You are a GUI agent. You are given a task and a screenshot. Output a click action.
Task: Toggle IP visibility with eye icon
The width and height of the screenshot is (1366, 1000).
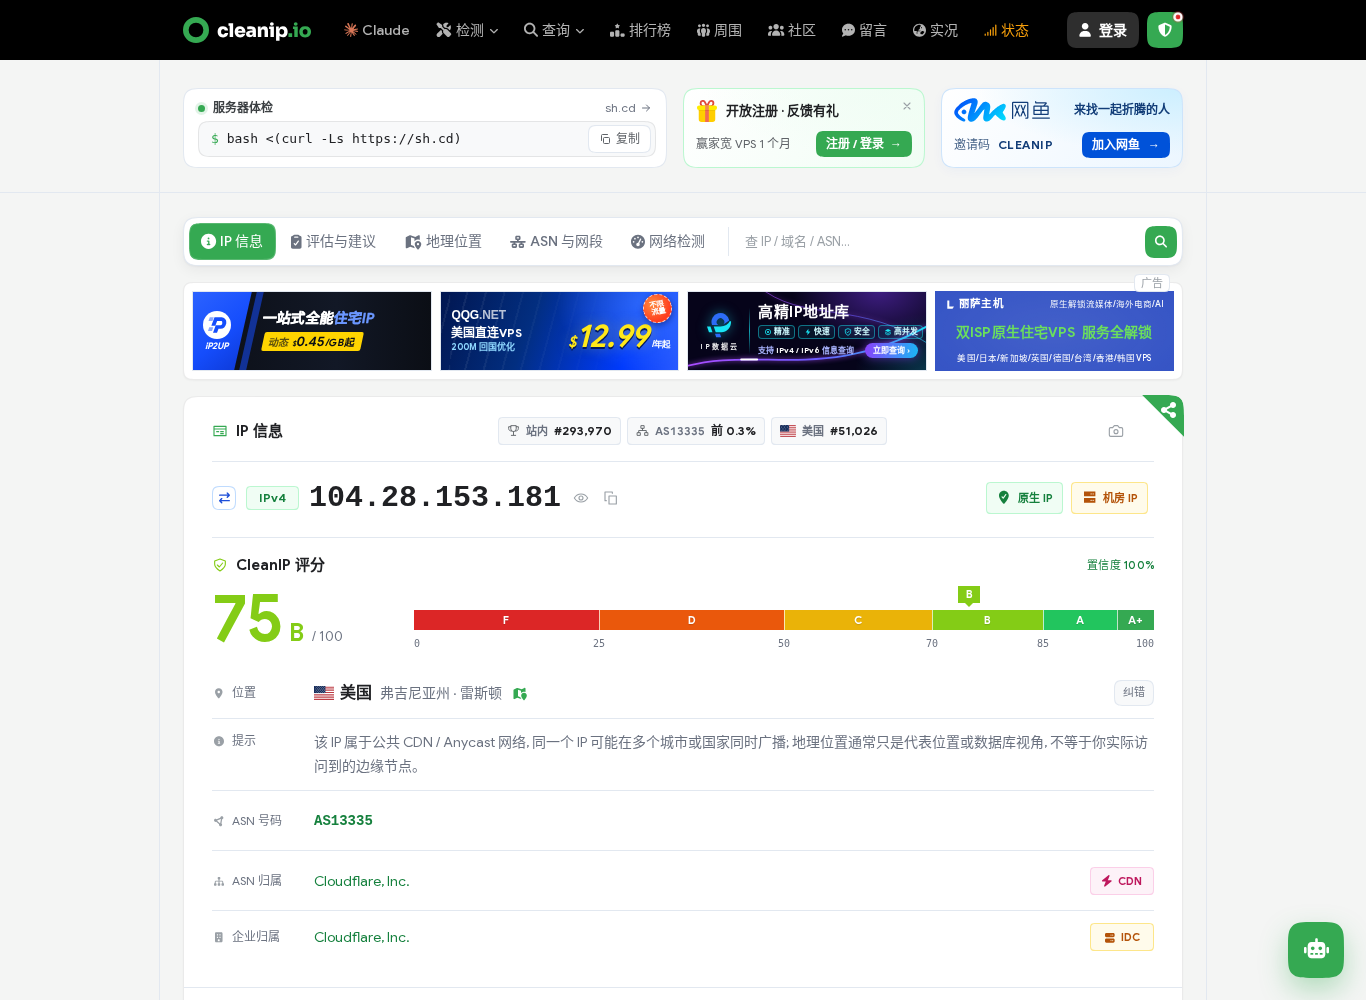pyautogui.click(x=581, y=498)
